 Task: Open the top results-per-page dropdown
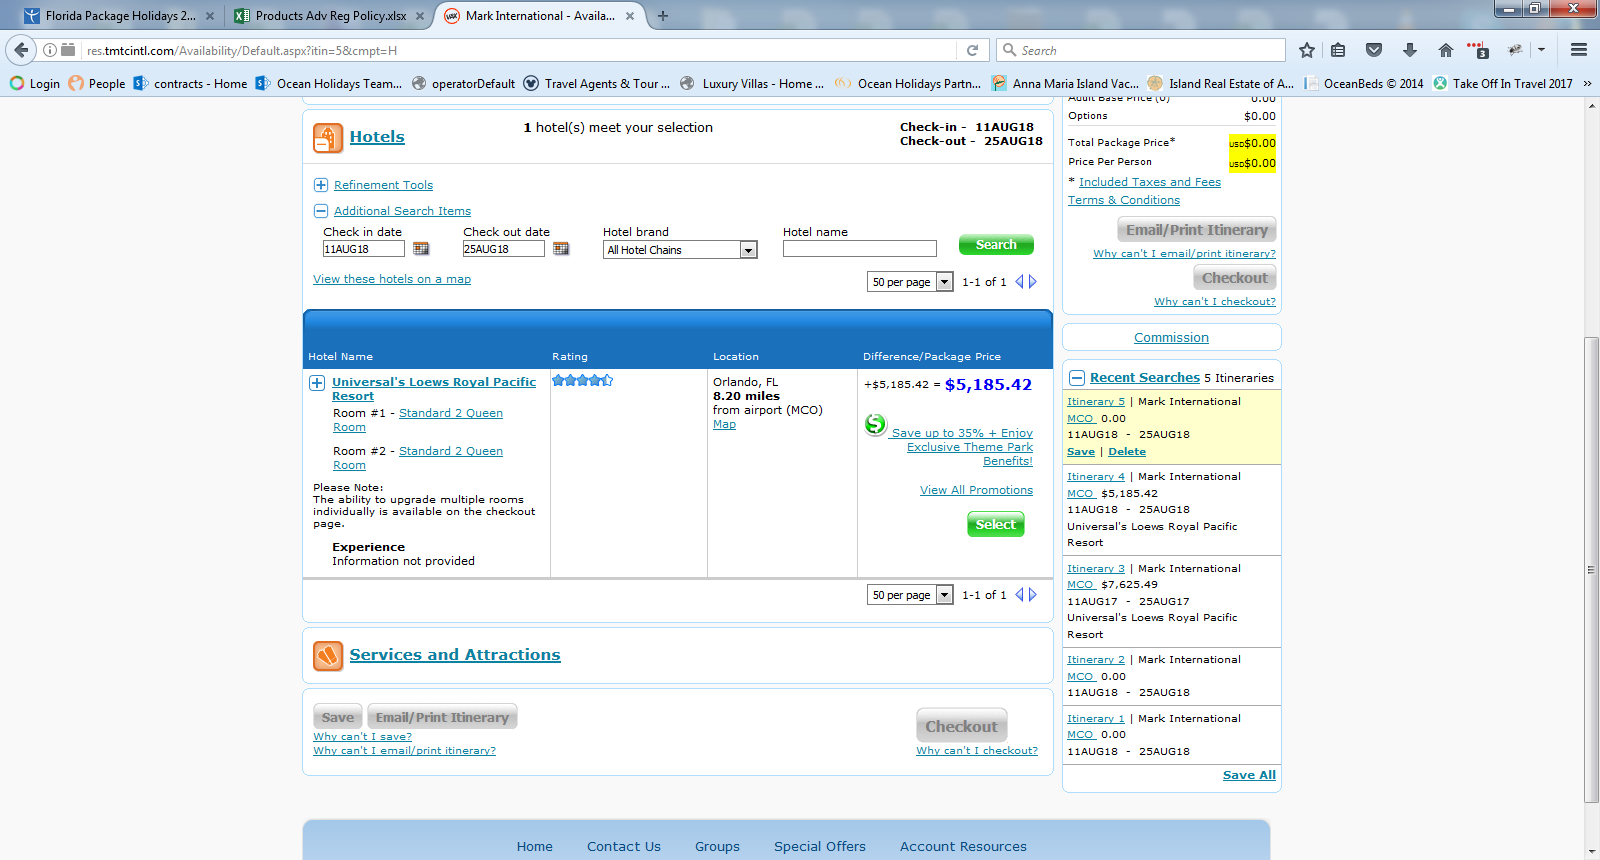click(x=910, y=282)
